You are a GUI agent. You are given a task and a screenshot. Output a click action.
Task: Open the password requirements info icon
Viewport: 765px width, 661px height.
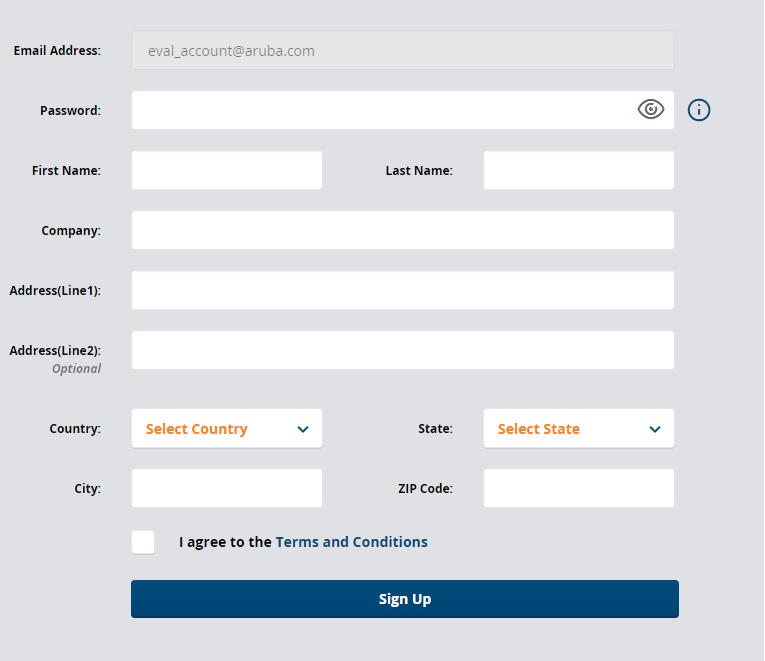699,110
